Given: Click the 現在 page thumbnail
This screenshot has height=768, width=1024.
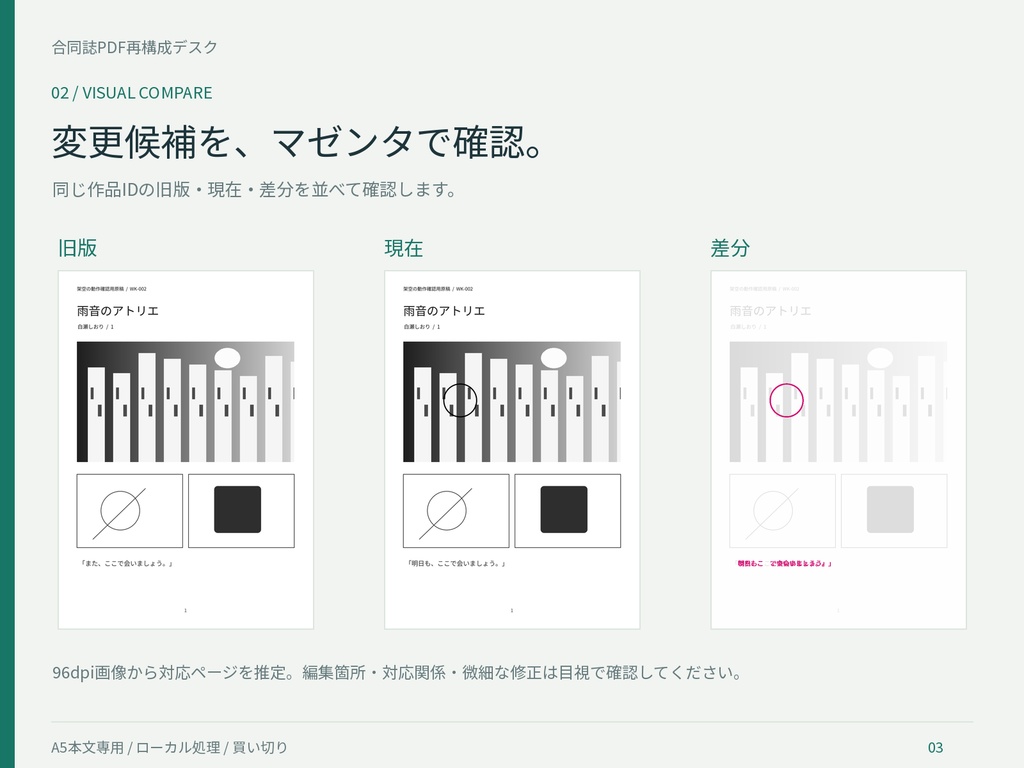Looking at the screenshot, I should [512, 450].
